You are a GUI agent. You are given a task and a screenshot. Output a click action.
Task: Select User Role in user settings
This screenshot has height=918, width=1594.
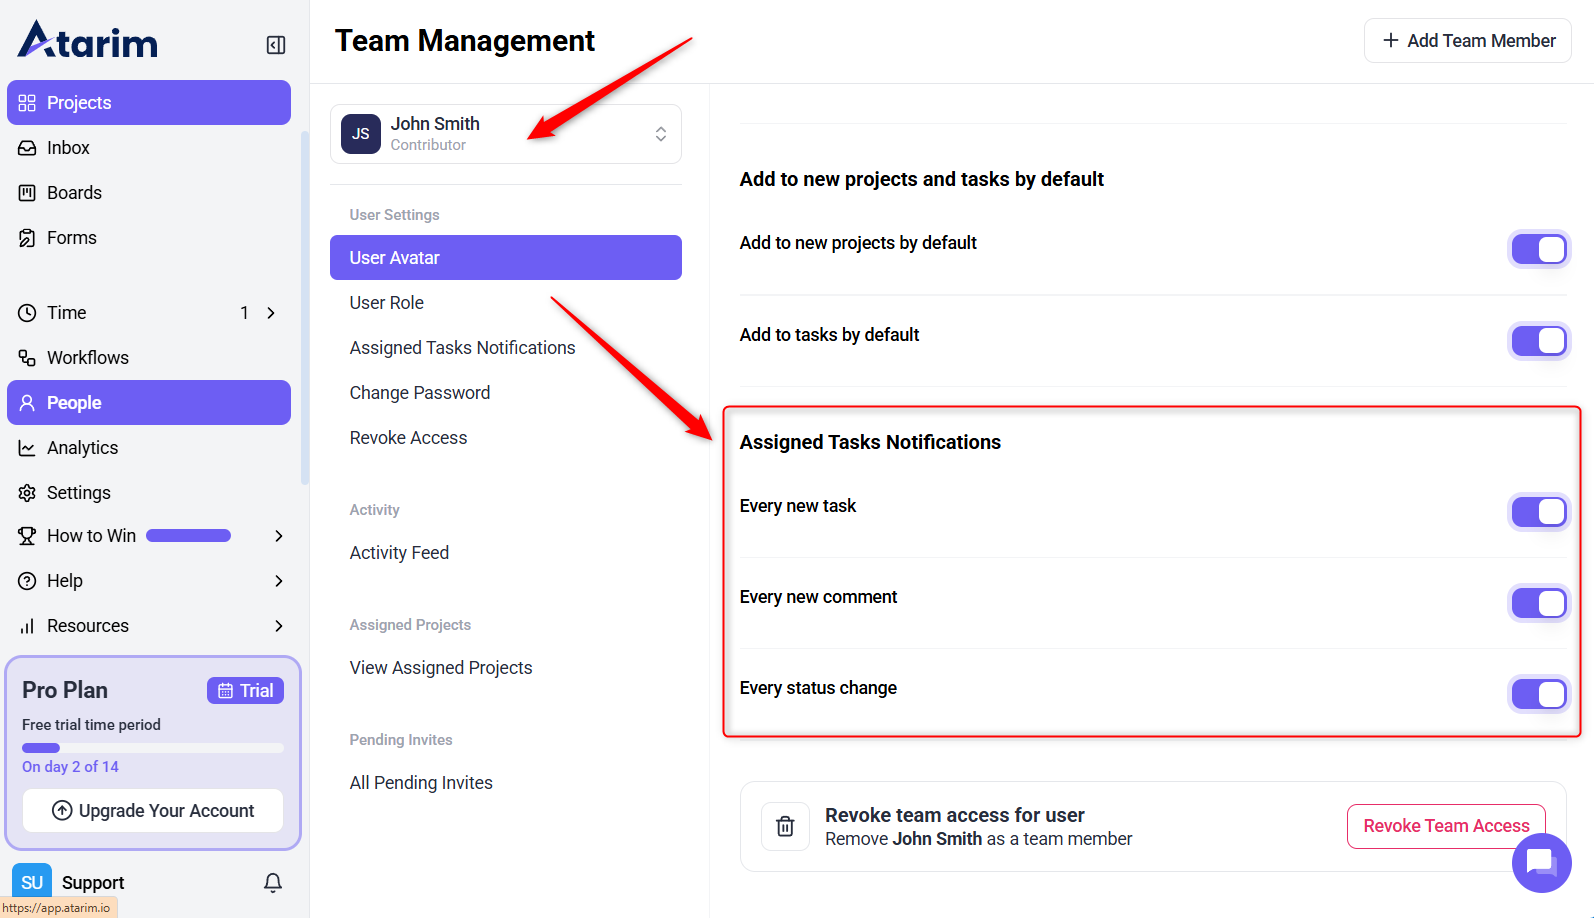387,303
